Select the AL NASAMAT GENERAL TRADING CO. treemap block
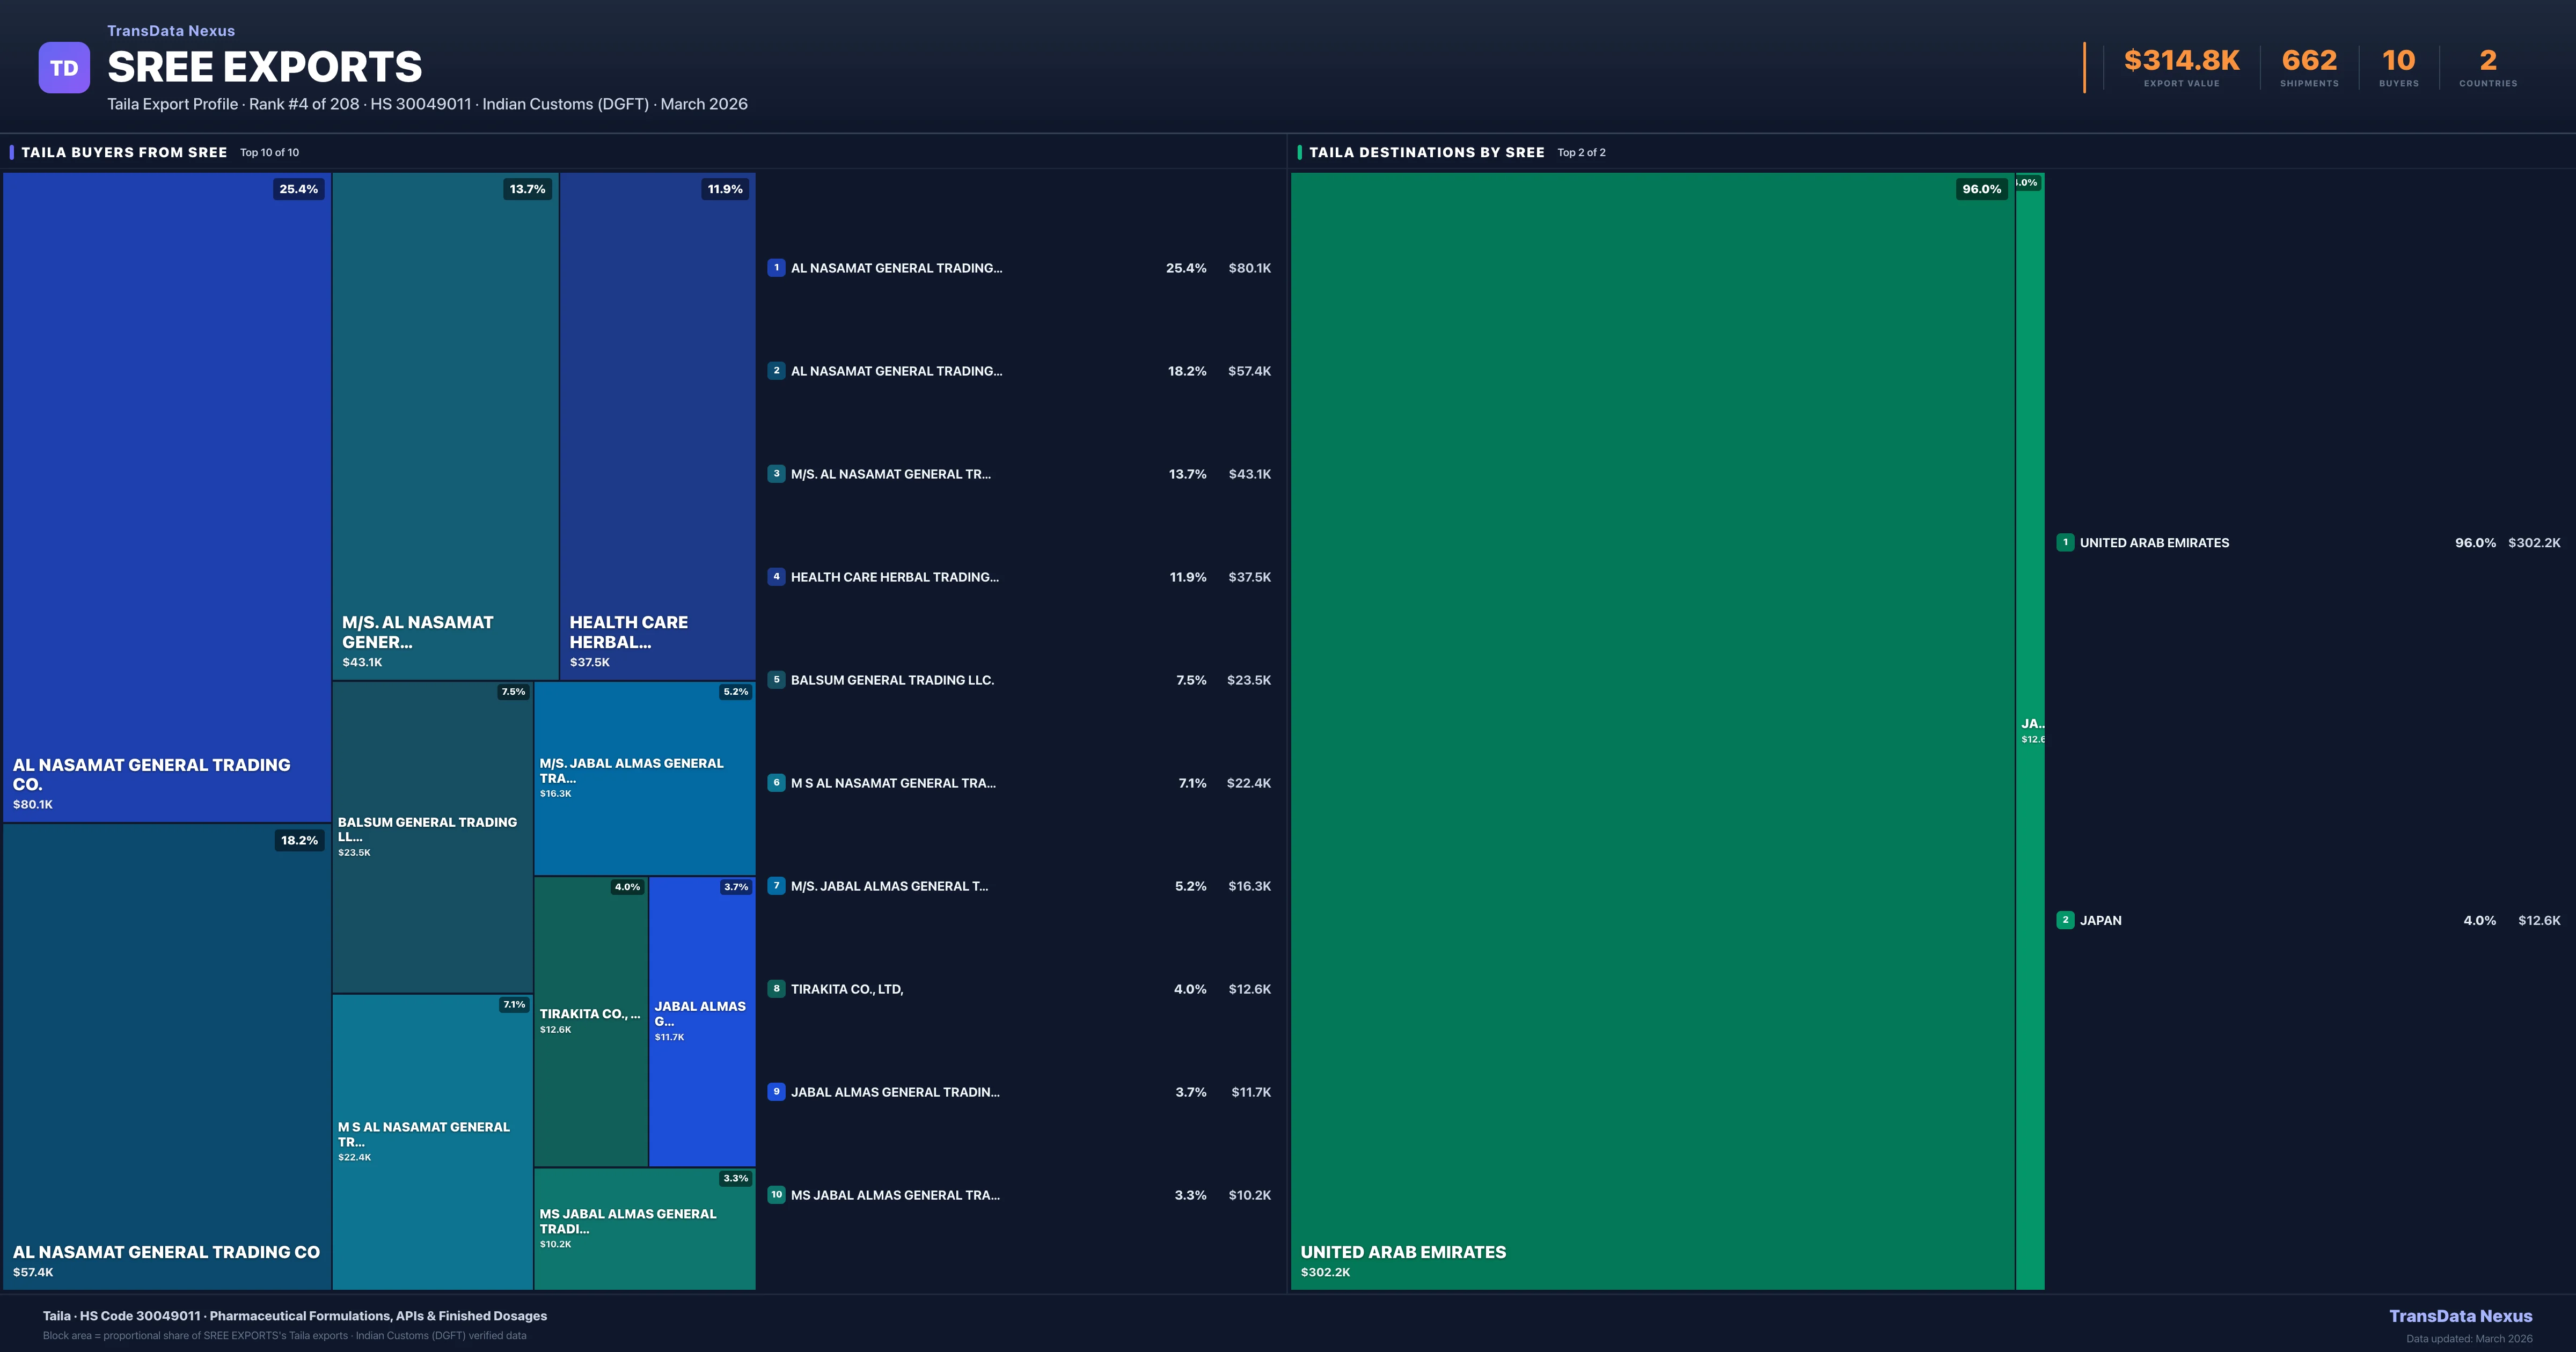This screenshot has width=2576, height=1352. pyautogui.click(x=167, y=497)
